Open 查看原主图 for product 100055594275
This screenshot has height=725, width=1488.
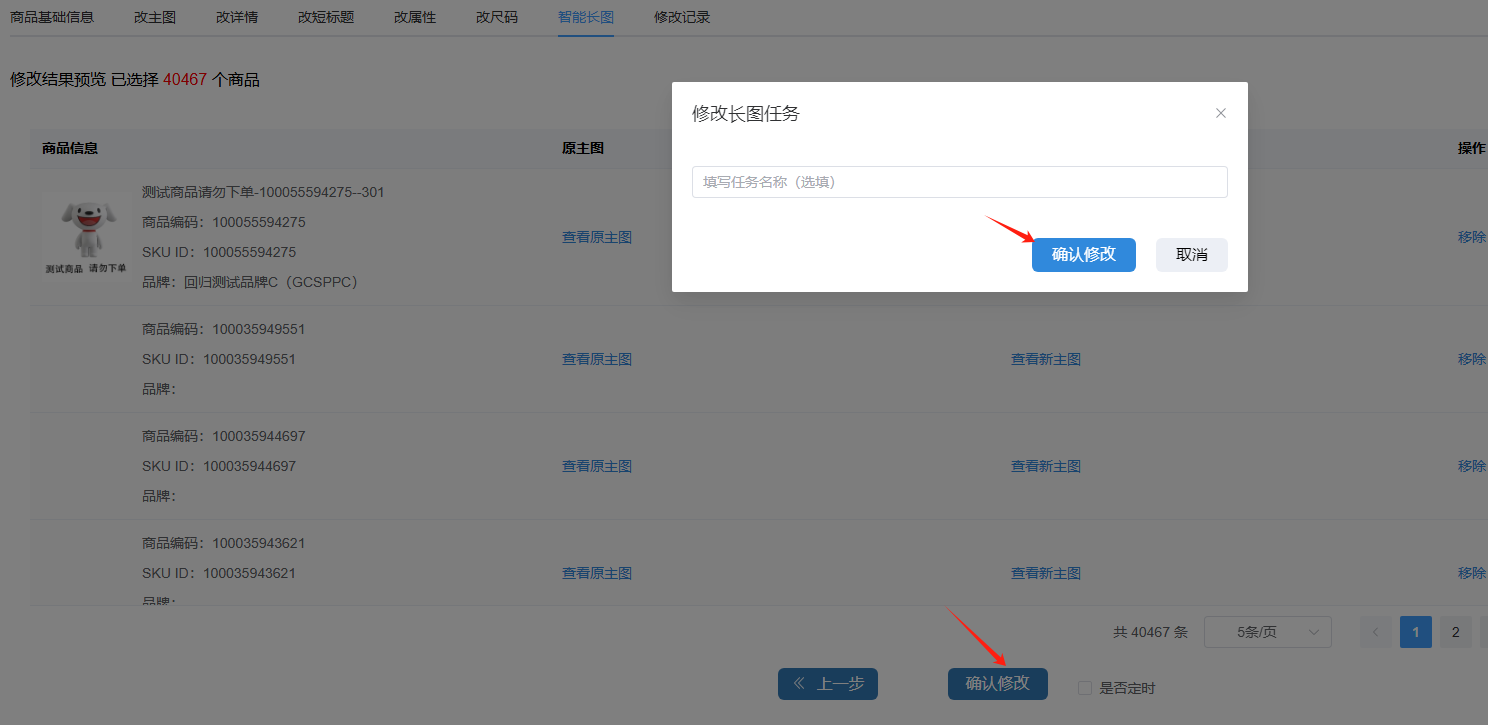[597, 237]
